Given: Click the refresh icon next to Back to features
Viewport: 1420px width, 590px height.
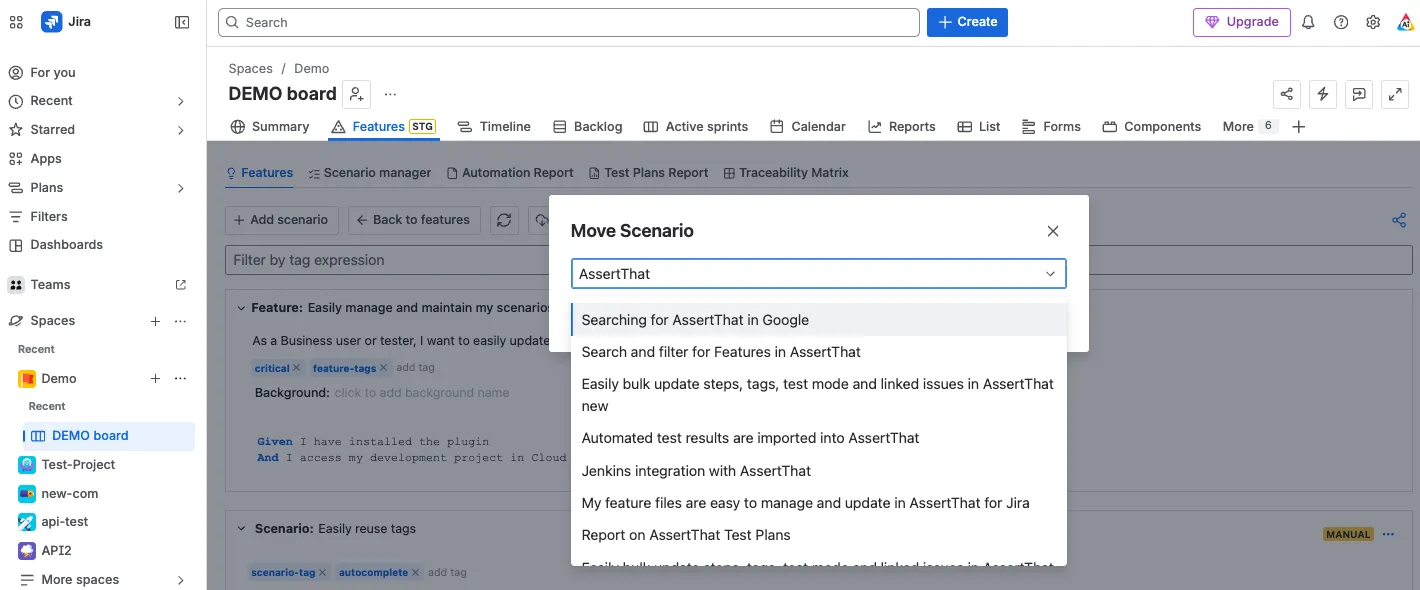Looking at the screenshot, I should click(505, 220).
